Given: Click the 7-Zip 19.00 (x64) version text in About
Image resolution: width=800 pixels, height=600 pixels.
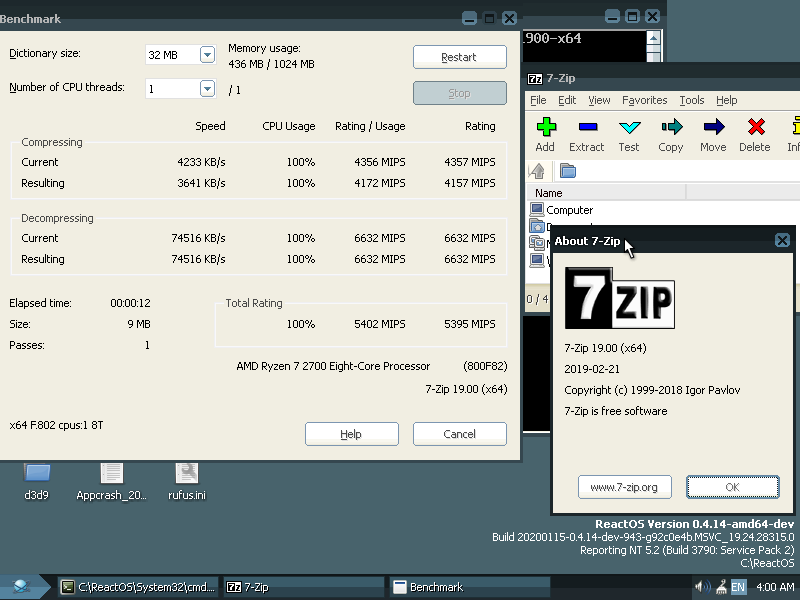Looking at the screenshot, I should [605, 348].
